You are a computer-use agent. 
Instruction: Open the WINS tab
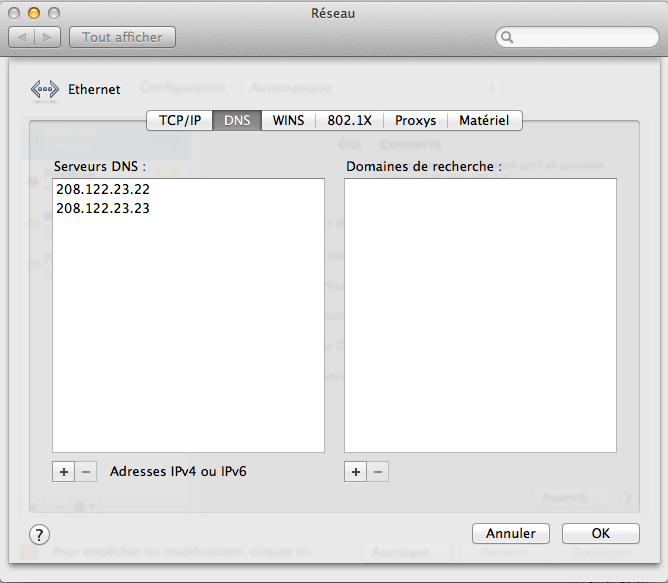[288, 120]
